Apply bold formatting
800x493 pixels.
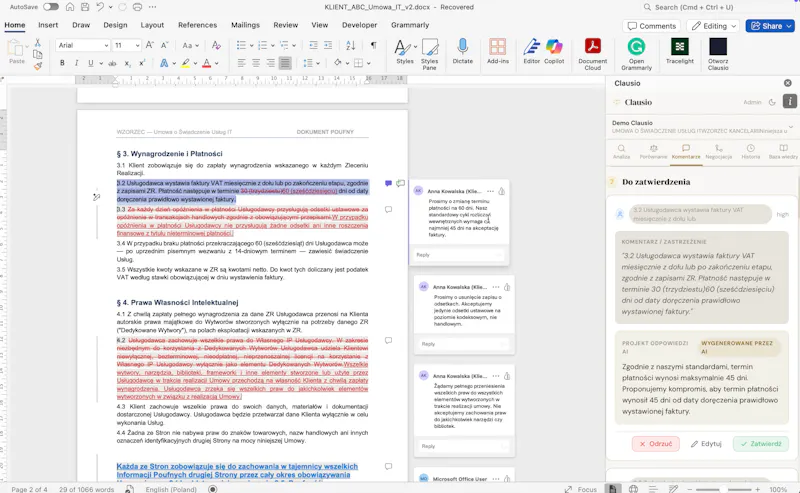pos(62,63)
